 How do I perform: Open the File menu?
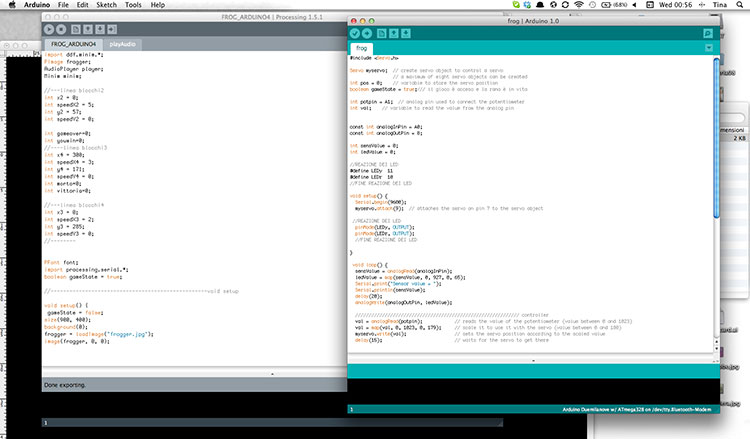(x=63, y=5)
